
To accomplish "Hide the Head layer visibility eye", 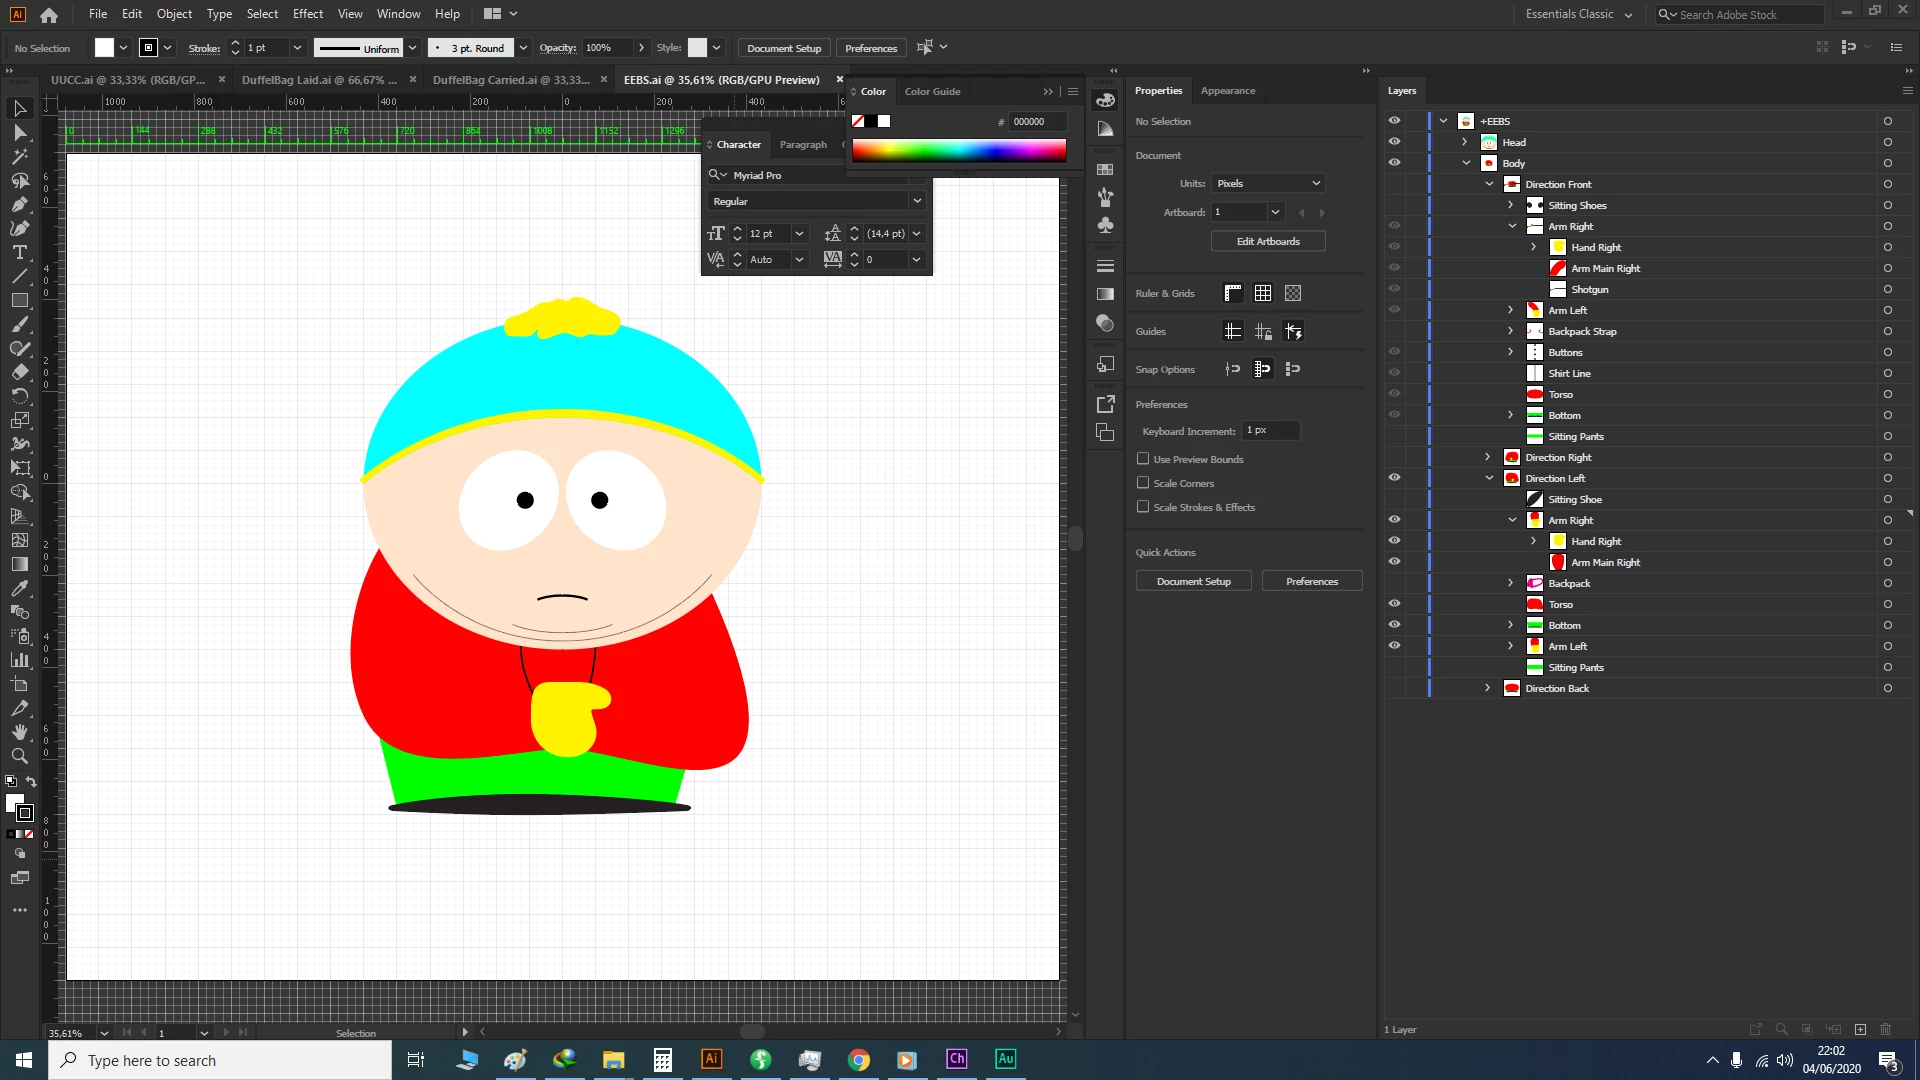I will pos(1394,142).
